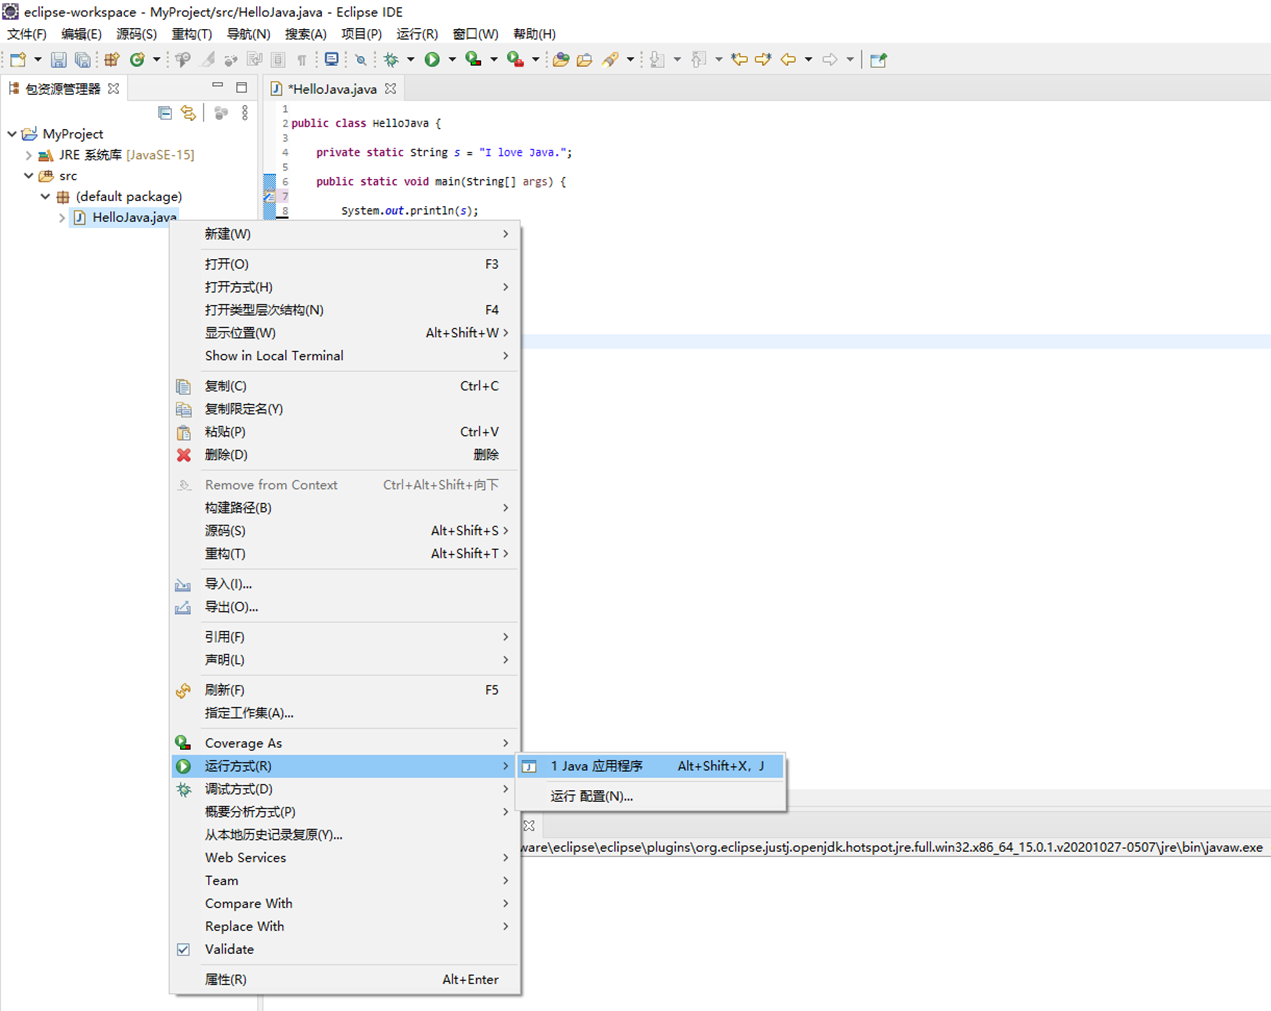
Task: Open the 源码(S) menu in menu bar
Action: [136, 34]
